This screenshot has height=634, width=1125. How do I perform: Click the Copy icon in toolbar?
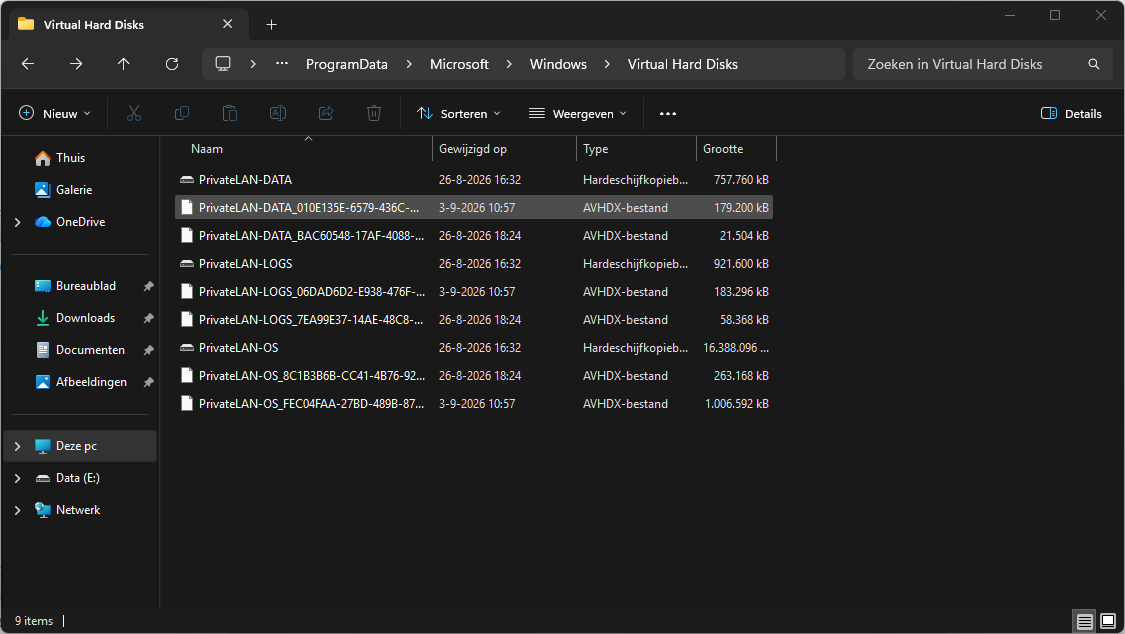coord(182,113)
